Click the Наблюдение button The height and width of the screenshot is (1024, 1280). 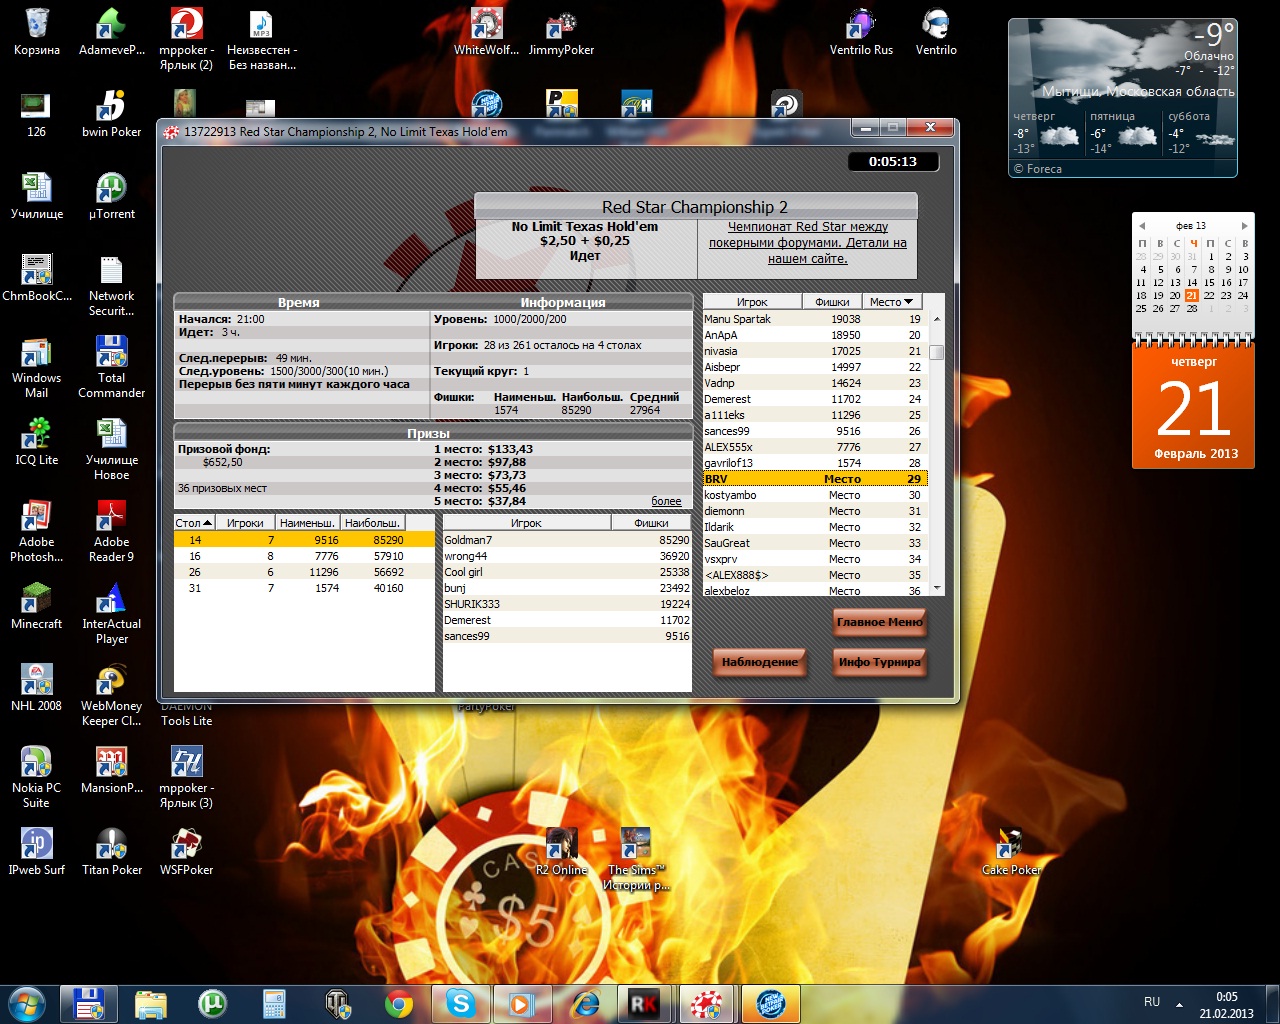[760, 662]
